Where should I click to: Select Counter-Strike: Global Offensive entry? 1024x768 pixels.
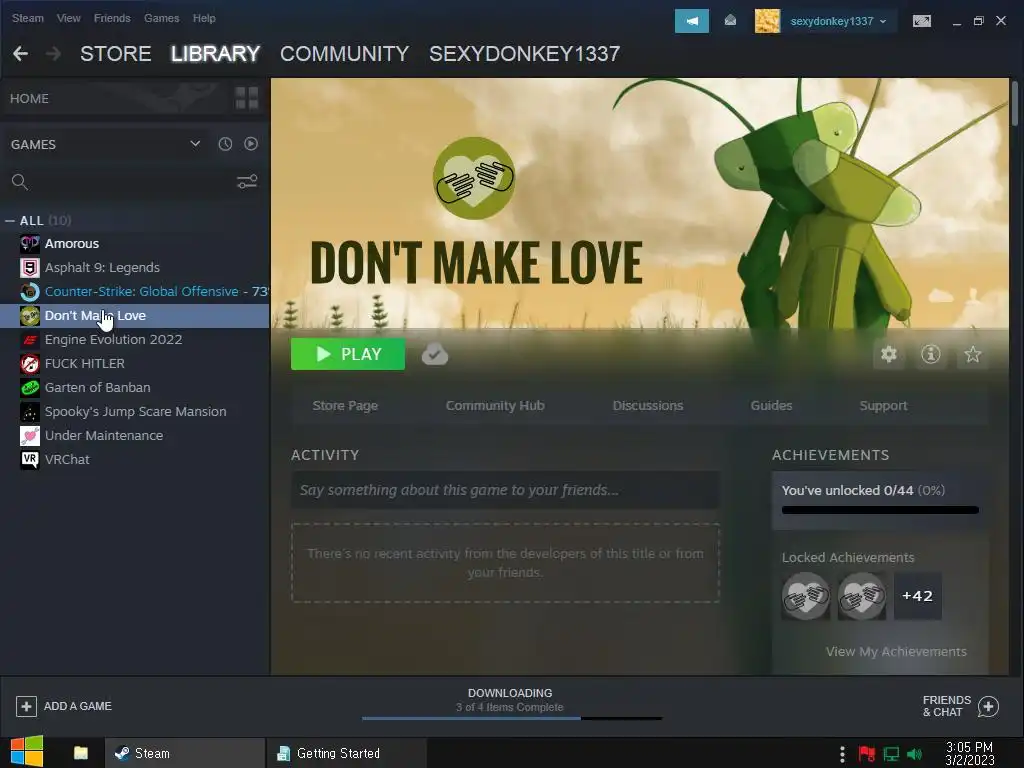tap(135, 291)
